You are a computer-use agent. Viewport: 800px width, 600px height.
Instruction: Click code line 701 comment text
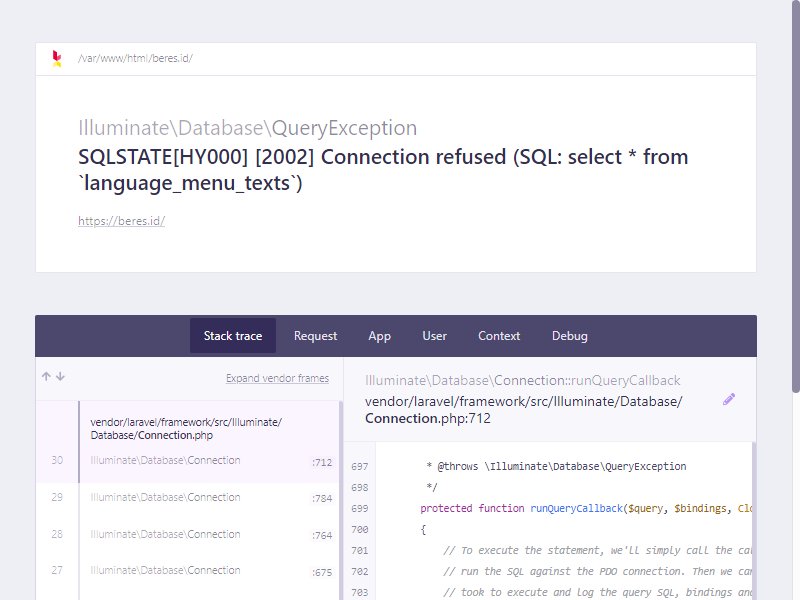pos(597,551)
